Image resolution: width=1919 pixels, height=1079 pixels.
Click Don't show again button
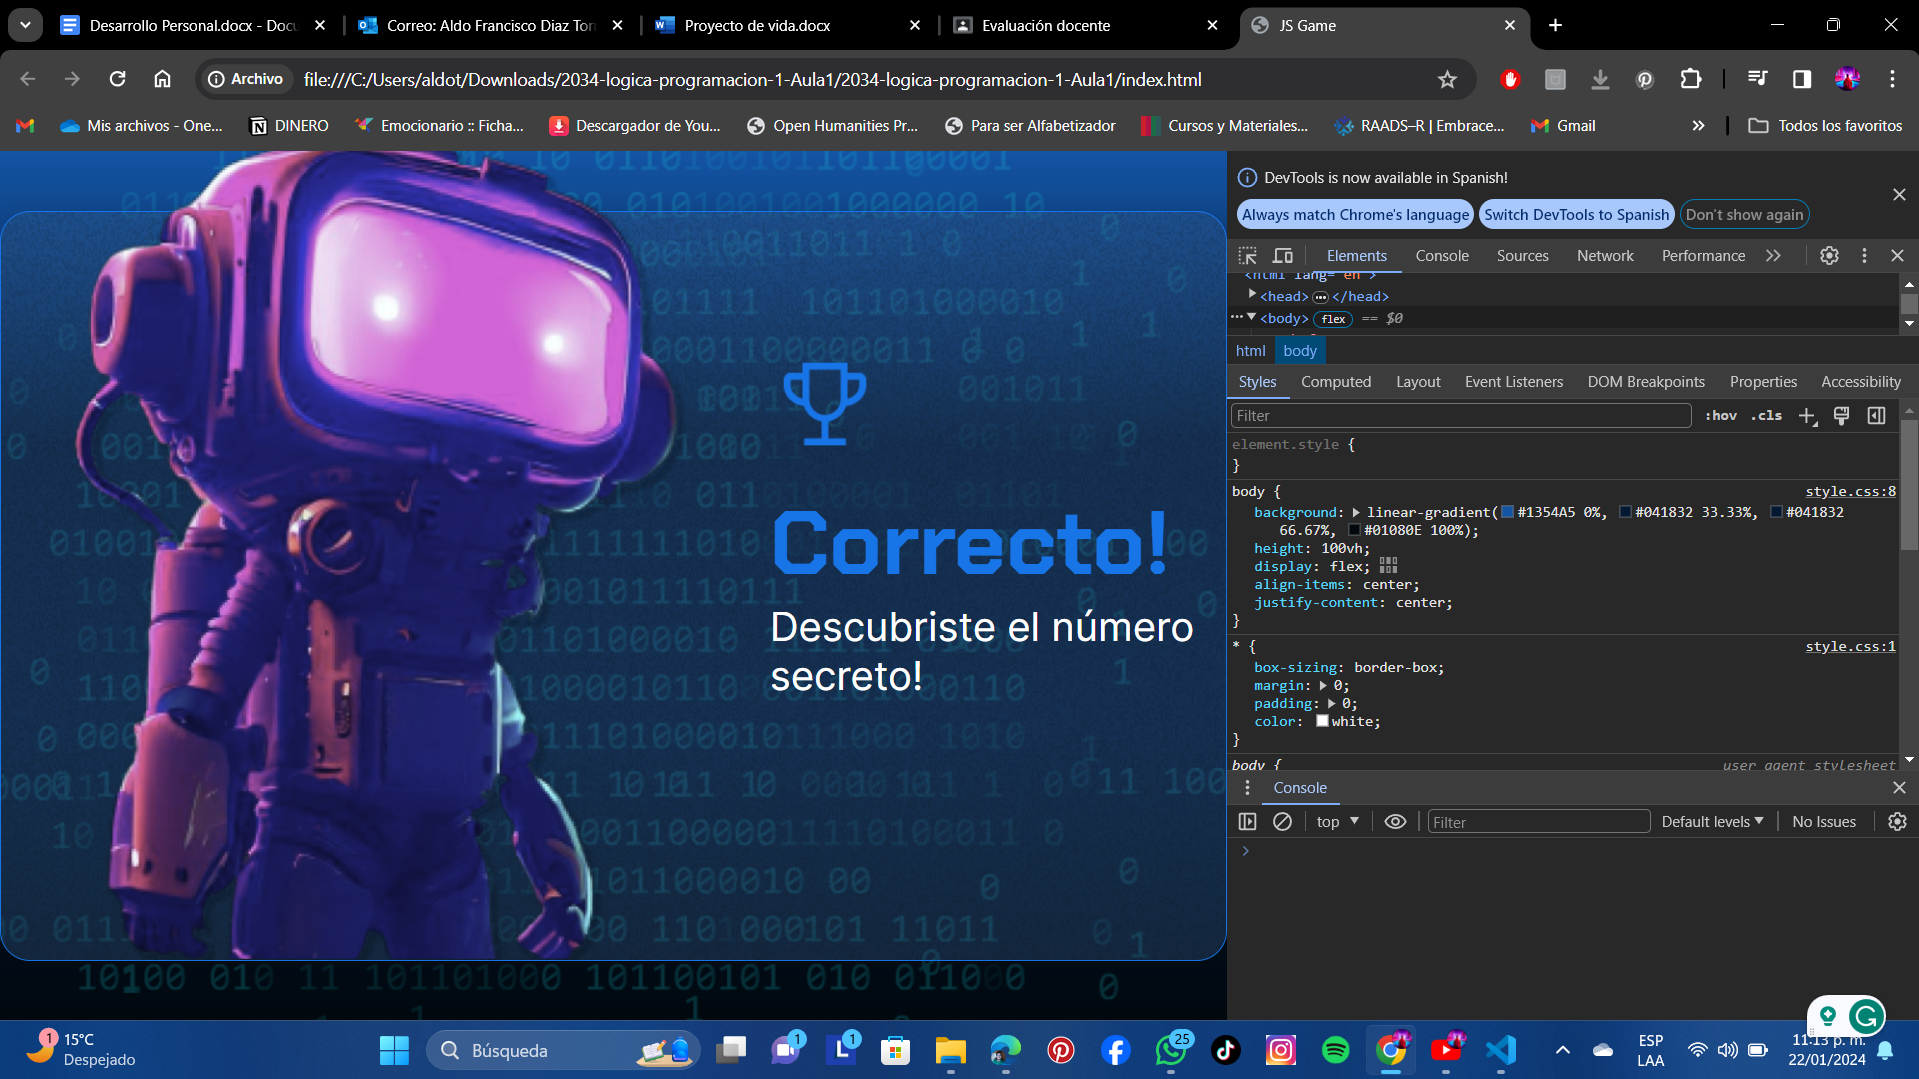click(1744, 215)
